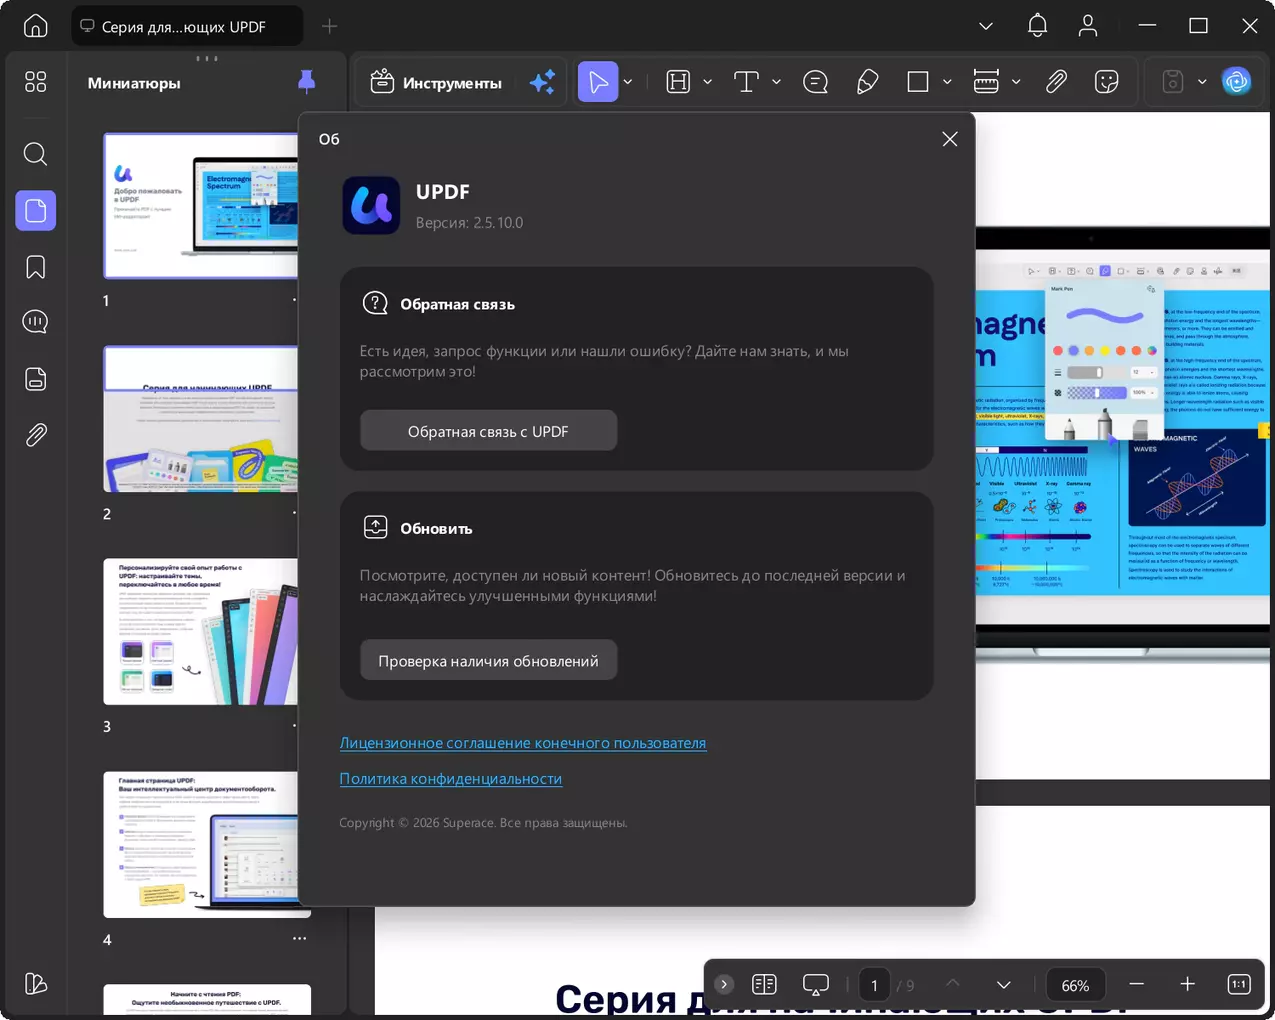This screenshot has width=1275, height=1020.
Task: Unpin the Миниатюры panel
Action: (x=307, y=82)
